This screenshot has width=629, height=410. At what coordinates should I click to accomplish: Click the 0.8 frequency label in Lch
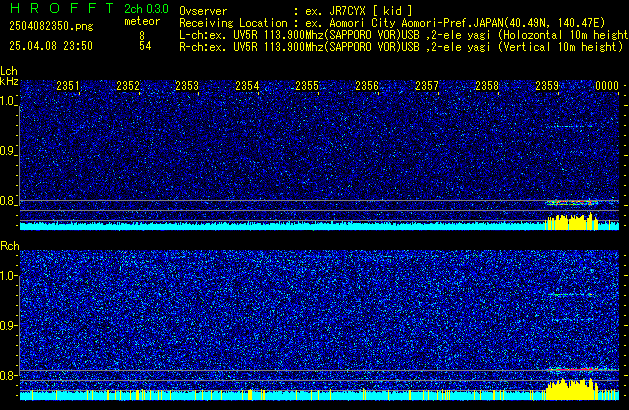click(8, 201)
